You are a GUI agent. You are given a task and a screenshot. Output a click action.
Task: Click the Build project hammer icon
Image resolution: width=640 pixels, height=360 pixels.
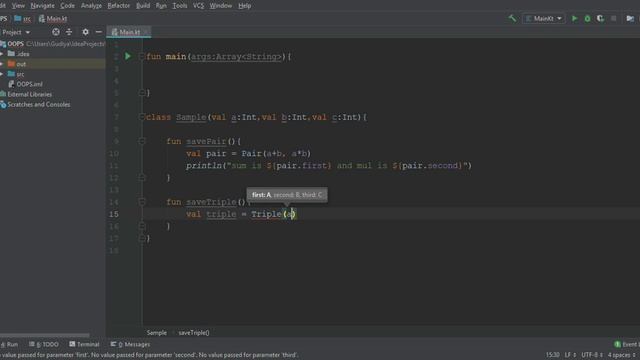tap(512, 18)
